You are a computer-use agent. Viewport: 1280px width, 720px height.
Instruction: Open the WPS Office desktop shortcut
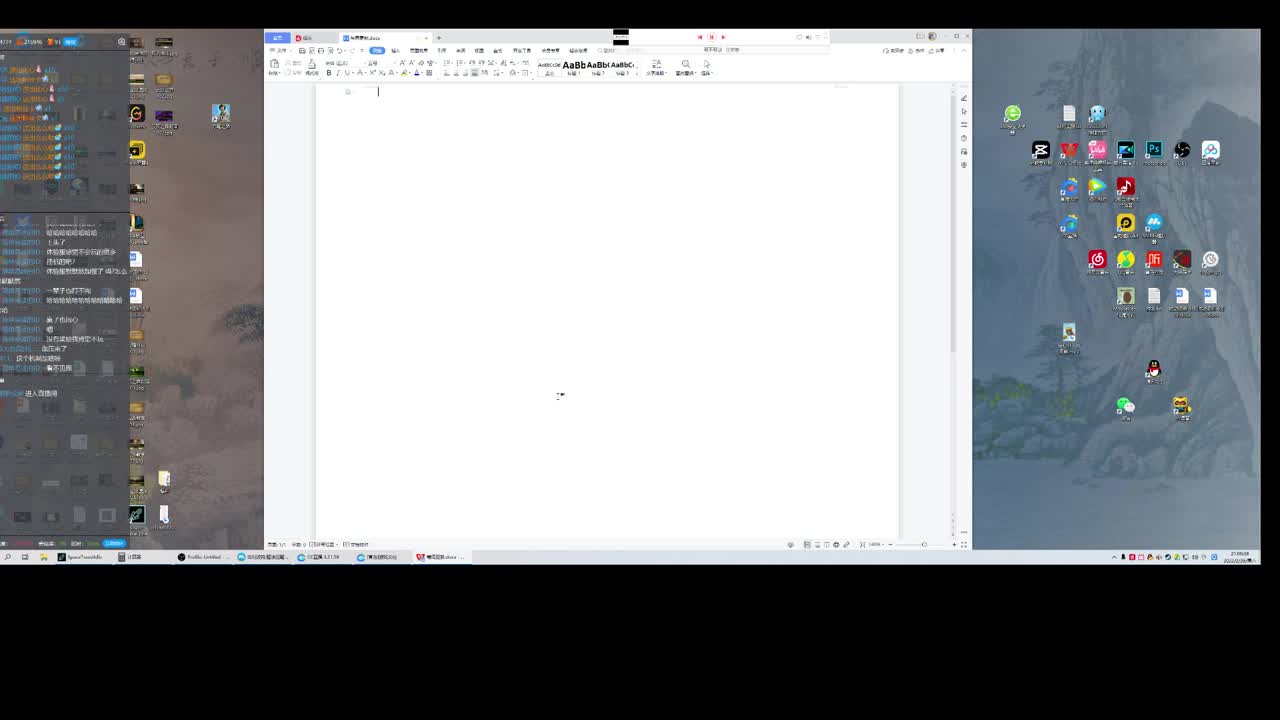(1070, 149)
